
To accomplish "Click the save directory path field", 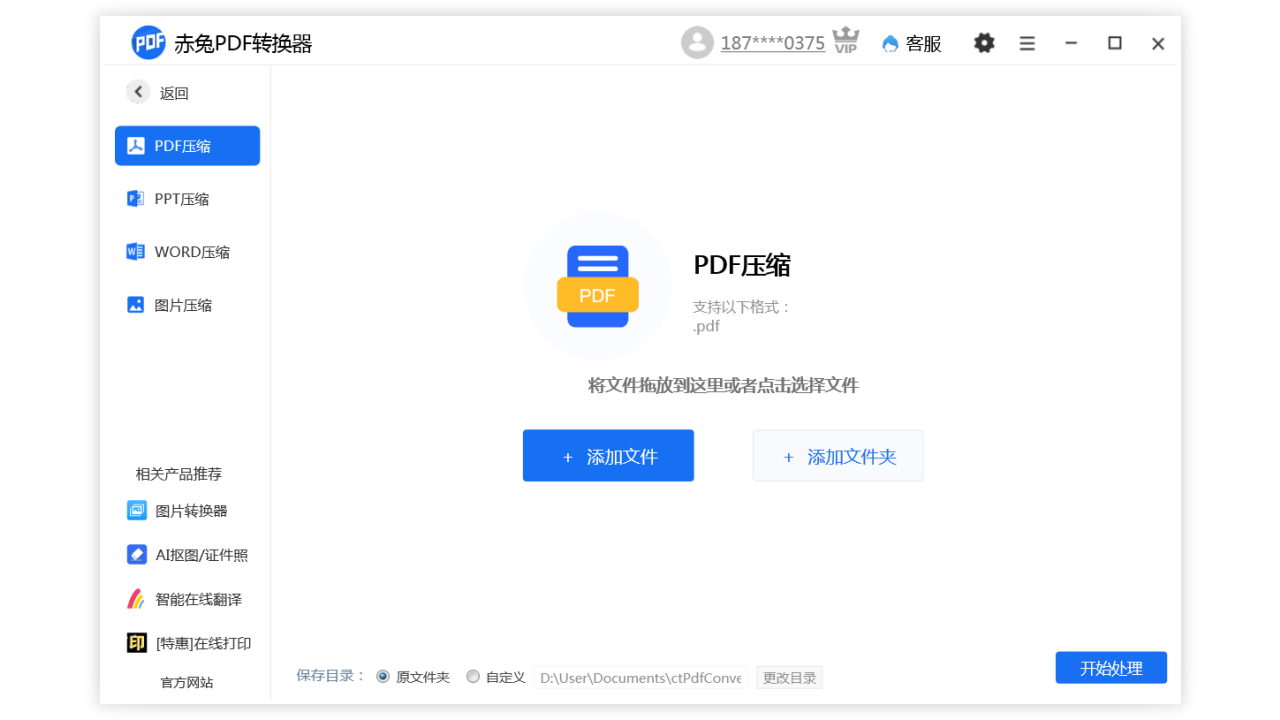I will tap(640, 678).
